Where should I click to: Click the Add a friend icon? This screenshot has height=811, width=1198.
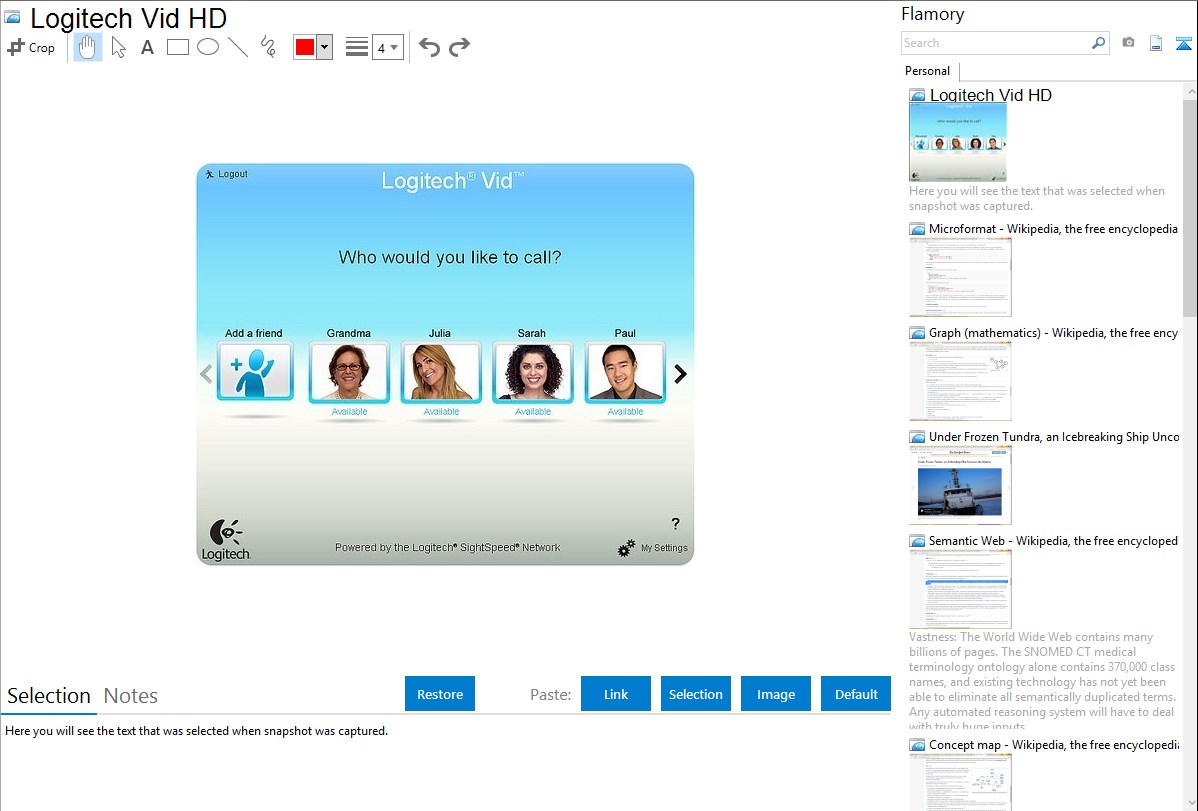click(254, 371)
